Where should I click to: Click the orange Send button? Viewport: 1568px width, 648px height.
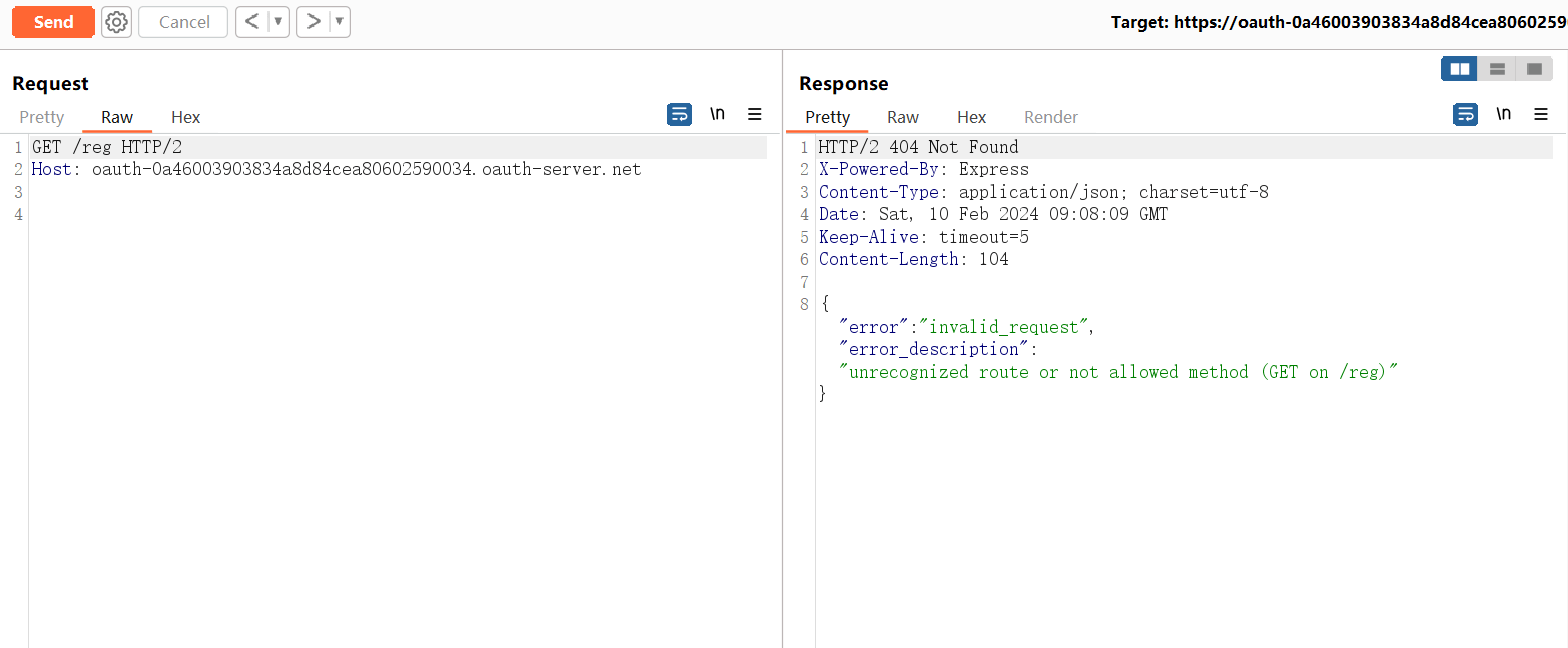[x=53, y=22]
